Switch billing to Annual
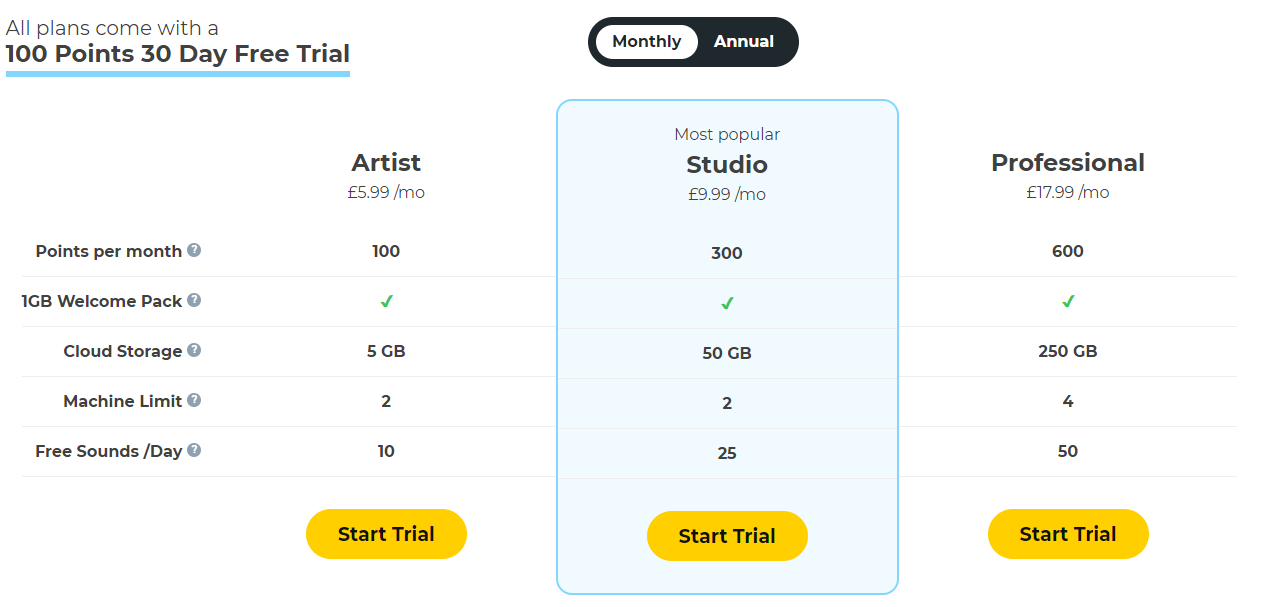The image size is (1261, 607). [x=743, y=42]
